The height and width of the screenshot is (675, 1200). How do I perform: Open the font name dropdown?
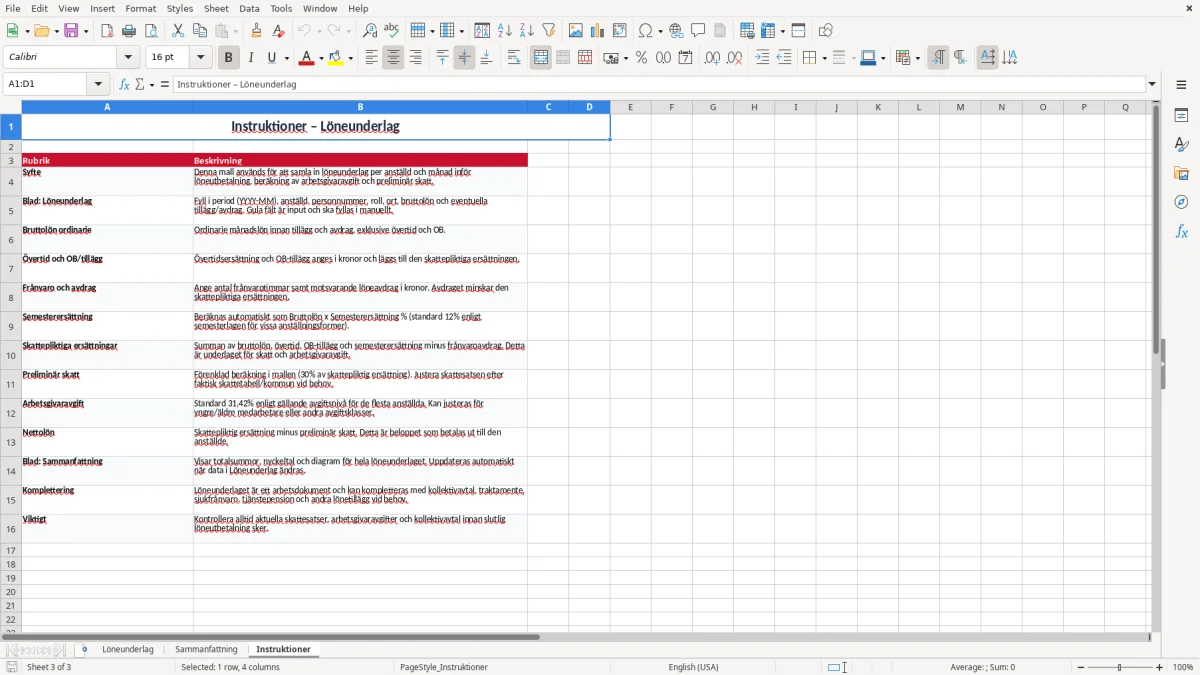(x=129, y=58)
